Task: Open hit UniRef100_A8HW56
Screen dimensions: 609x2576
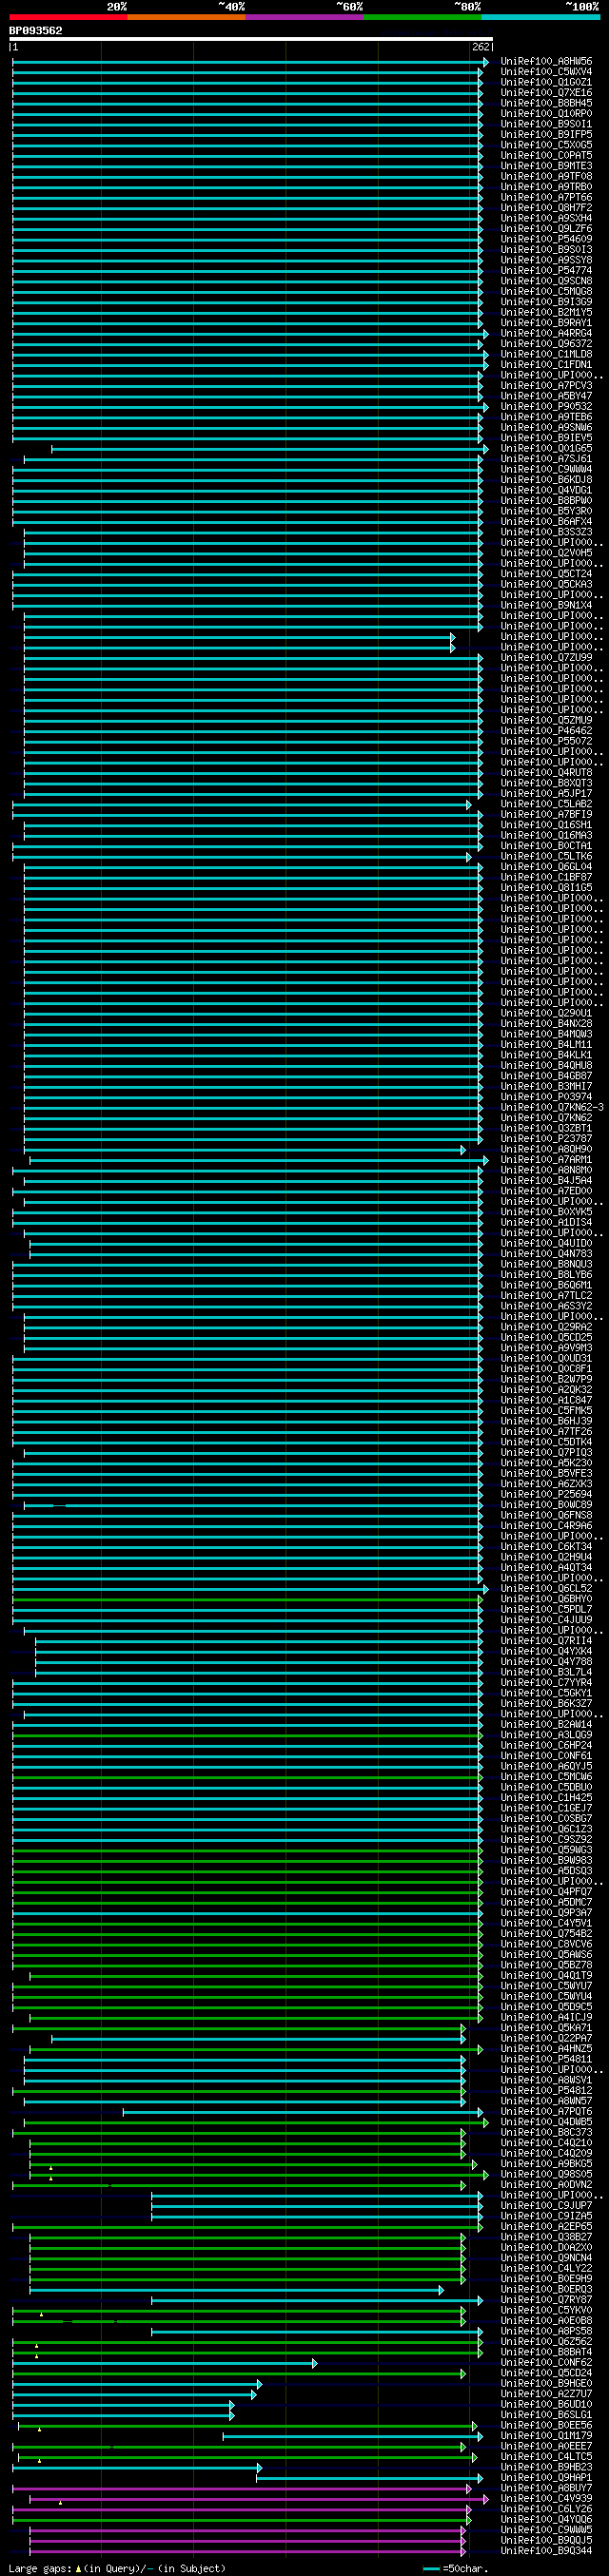Action: pos(546,61)
